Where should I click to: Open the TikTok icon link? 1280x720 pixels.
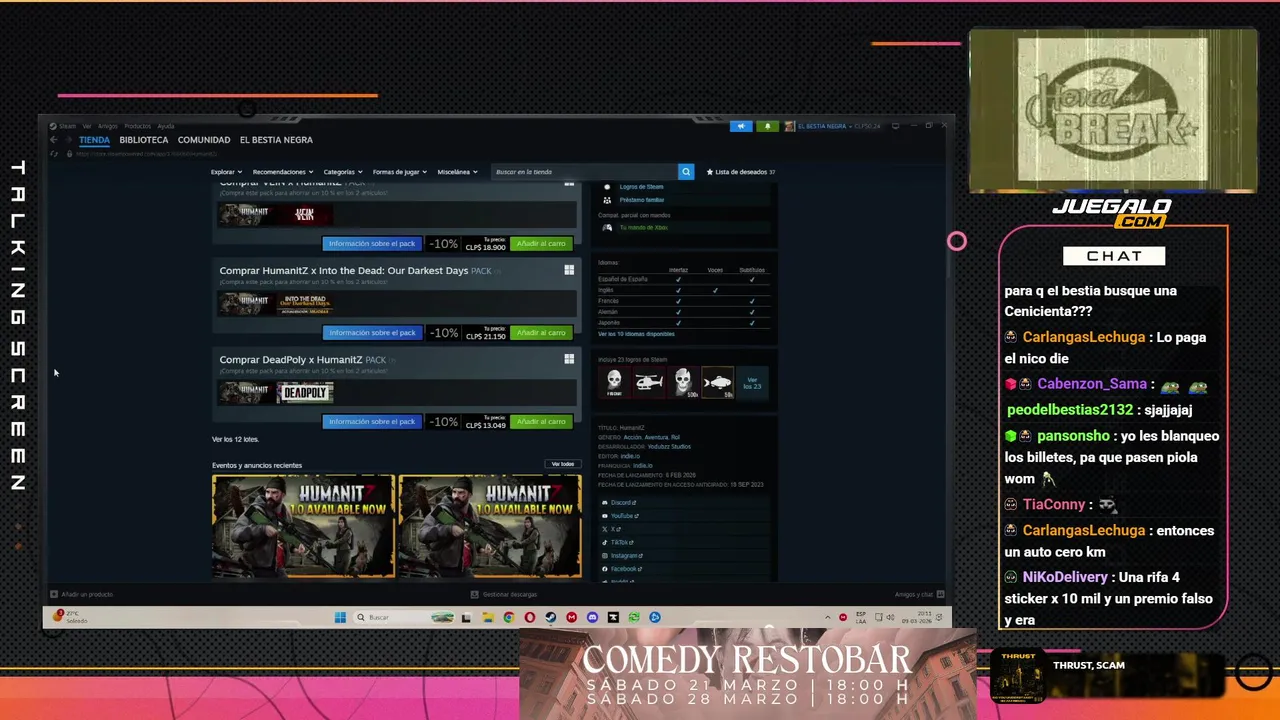click(605, 542)
